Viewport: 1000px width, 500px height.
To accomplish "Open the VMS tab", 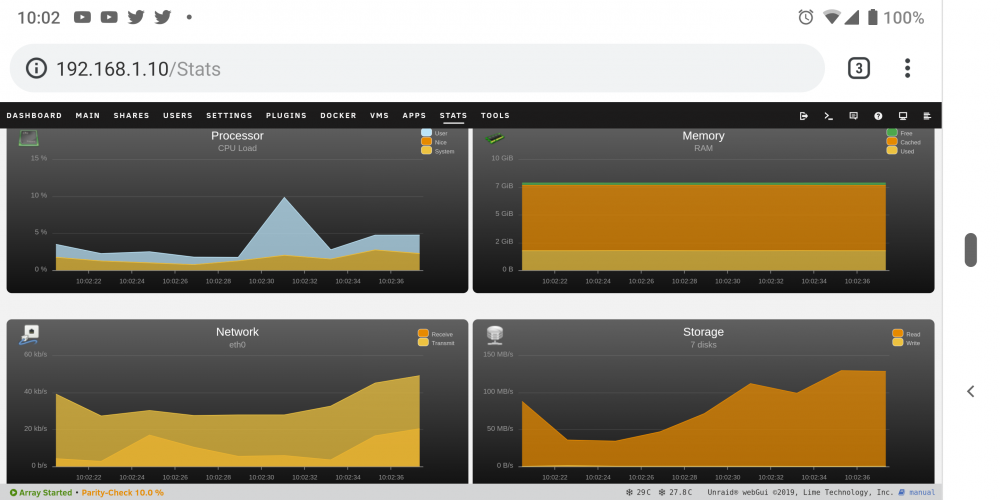I will [379, 116].
